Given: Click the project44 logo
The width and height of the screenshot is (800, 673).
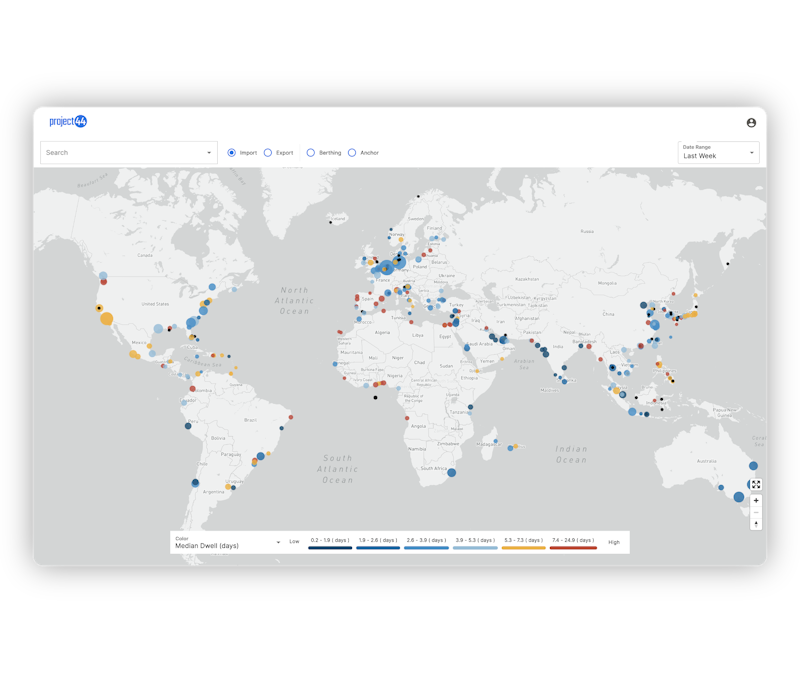Looking at the screenshot, I should click(x=68, y=121).
